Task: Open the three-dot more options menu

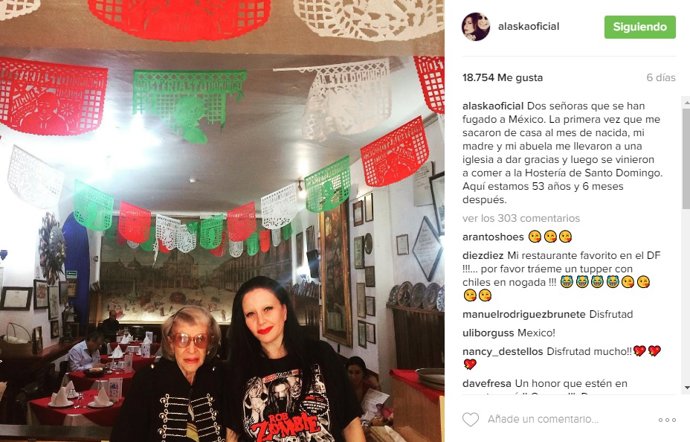Action: [x=667, y=420]
